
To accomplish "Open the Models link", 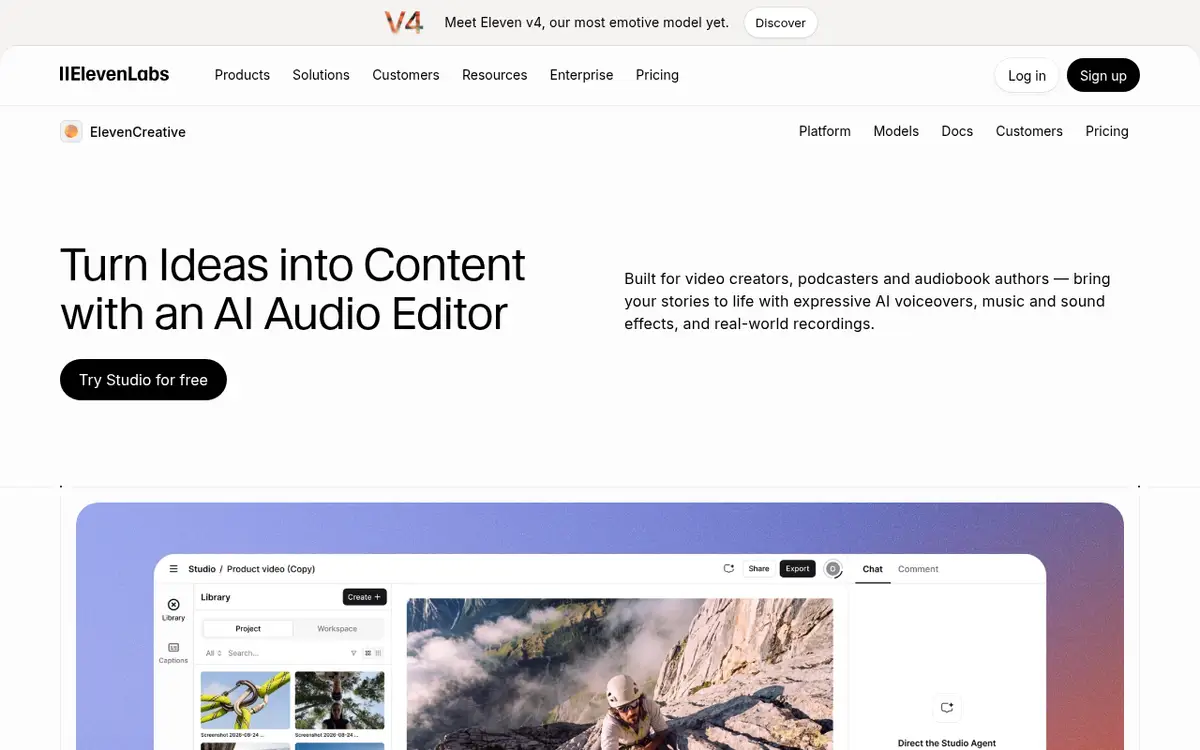I will (896, 131).
